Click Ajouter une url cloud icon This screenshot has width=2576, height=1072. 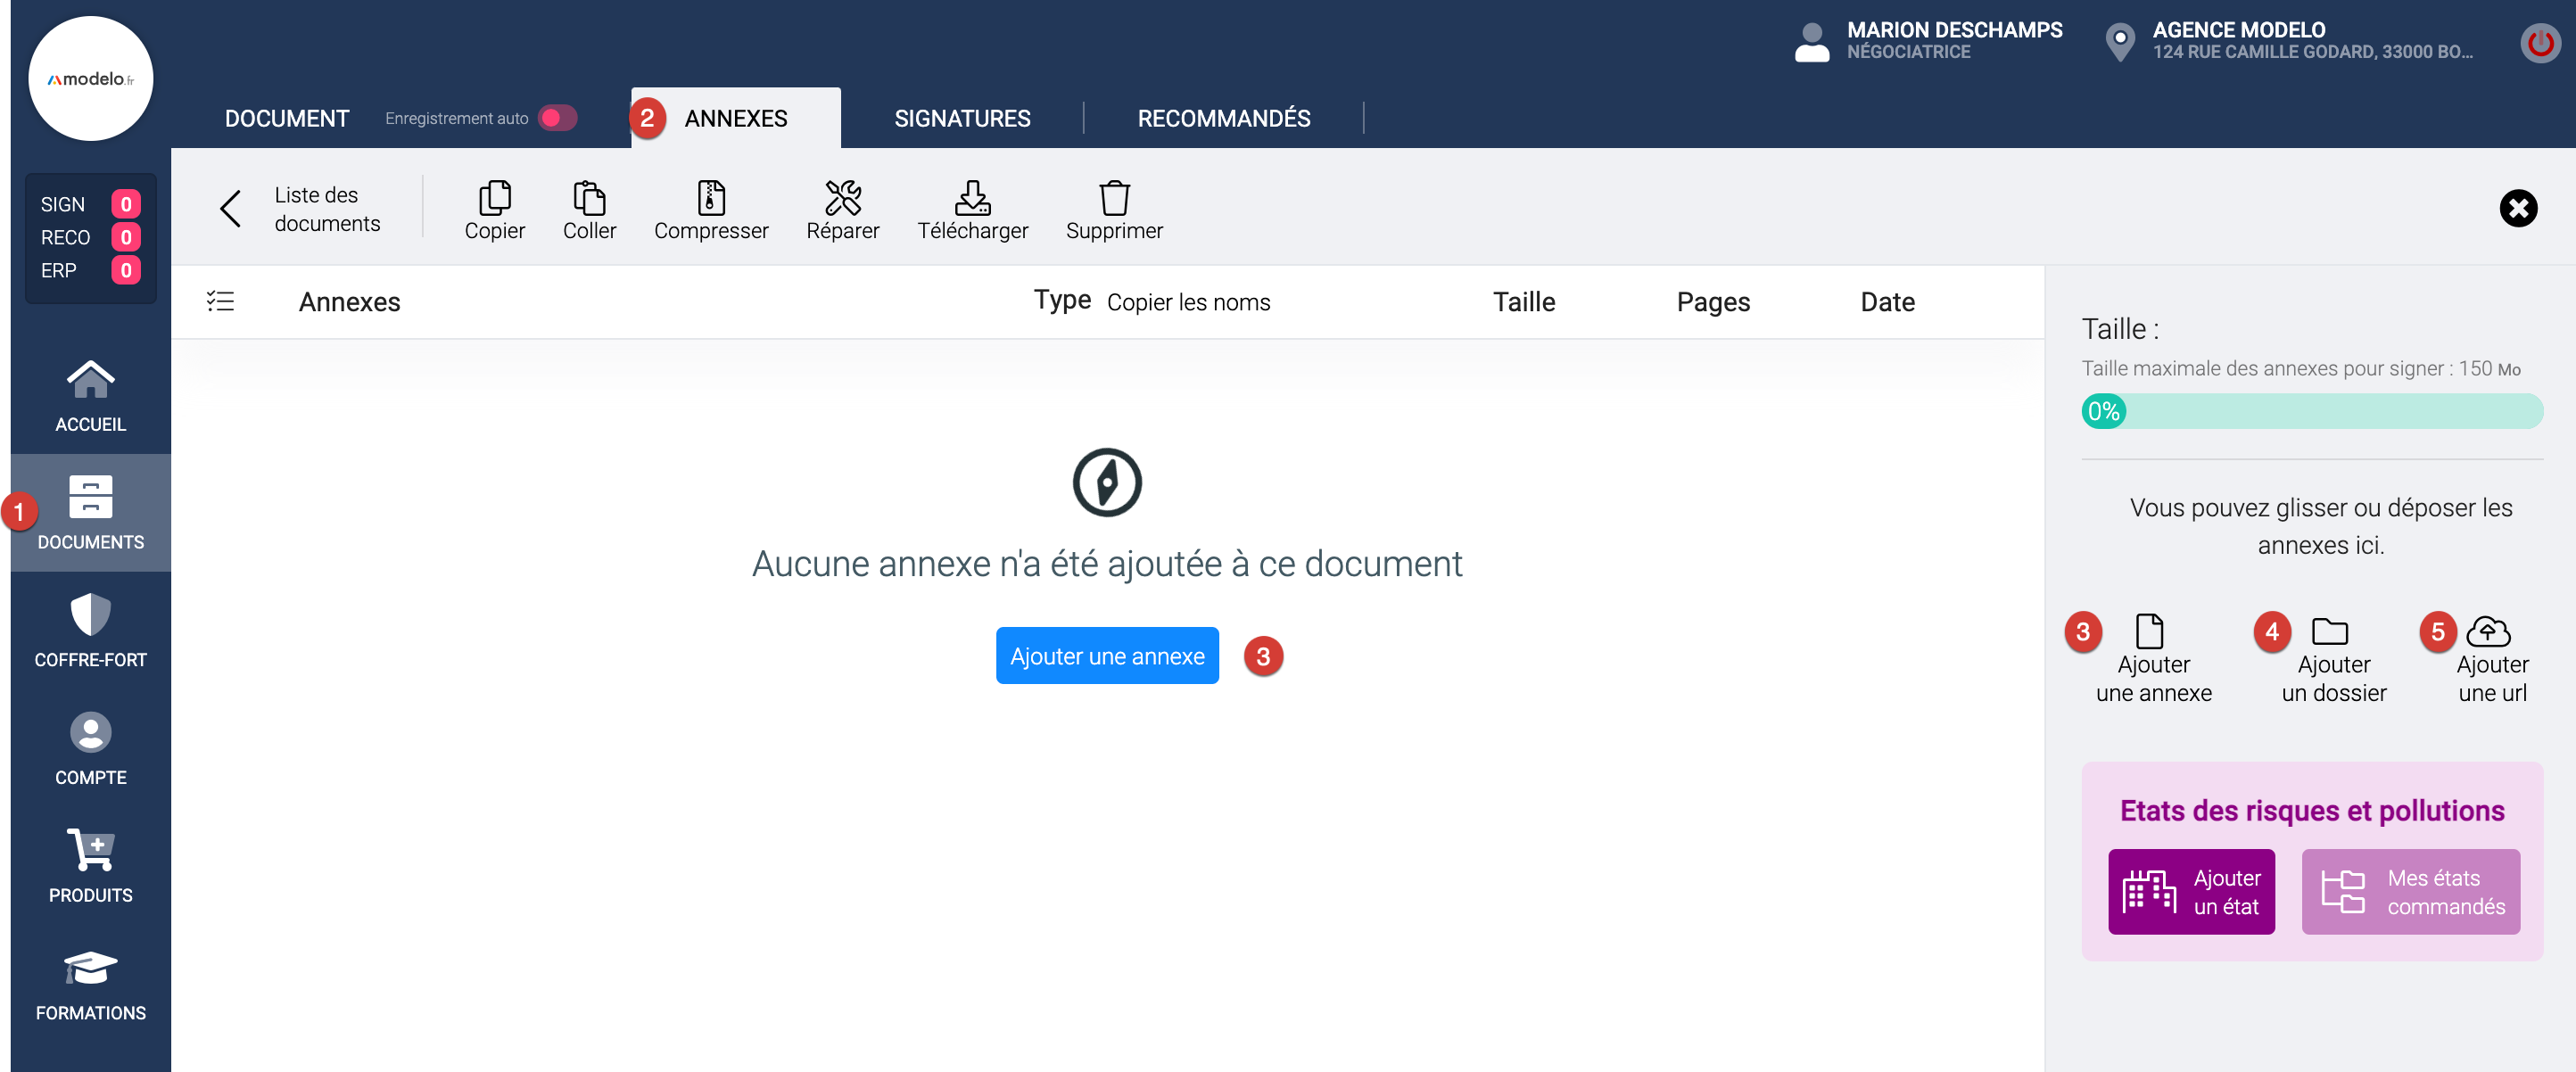[2488, 631]
